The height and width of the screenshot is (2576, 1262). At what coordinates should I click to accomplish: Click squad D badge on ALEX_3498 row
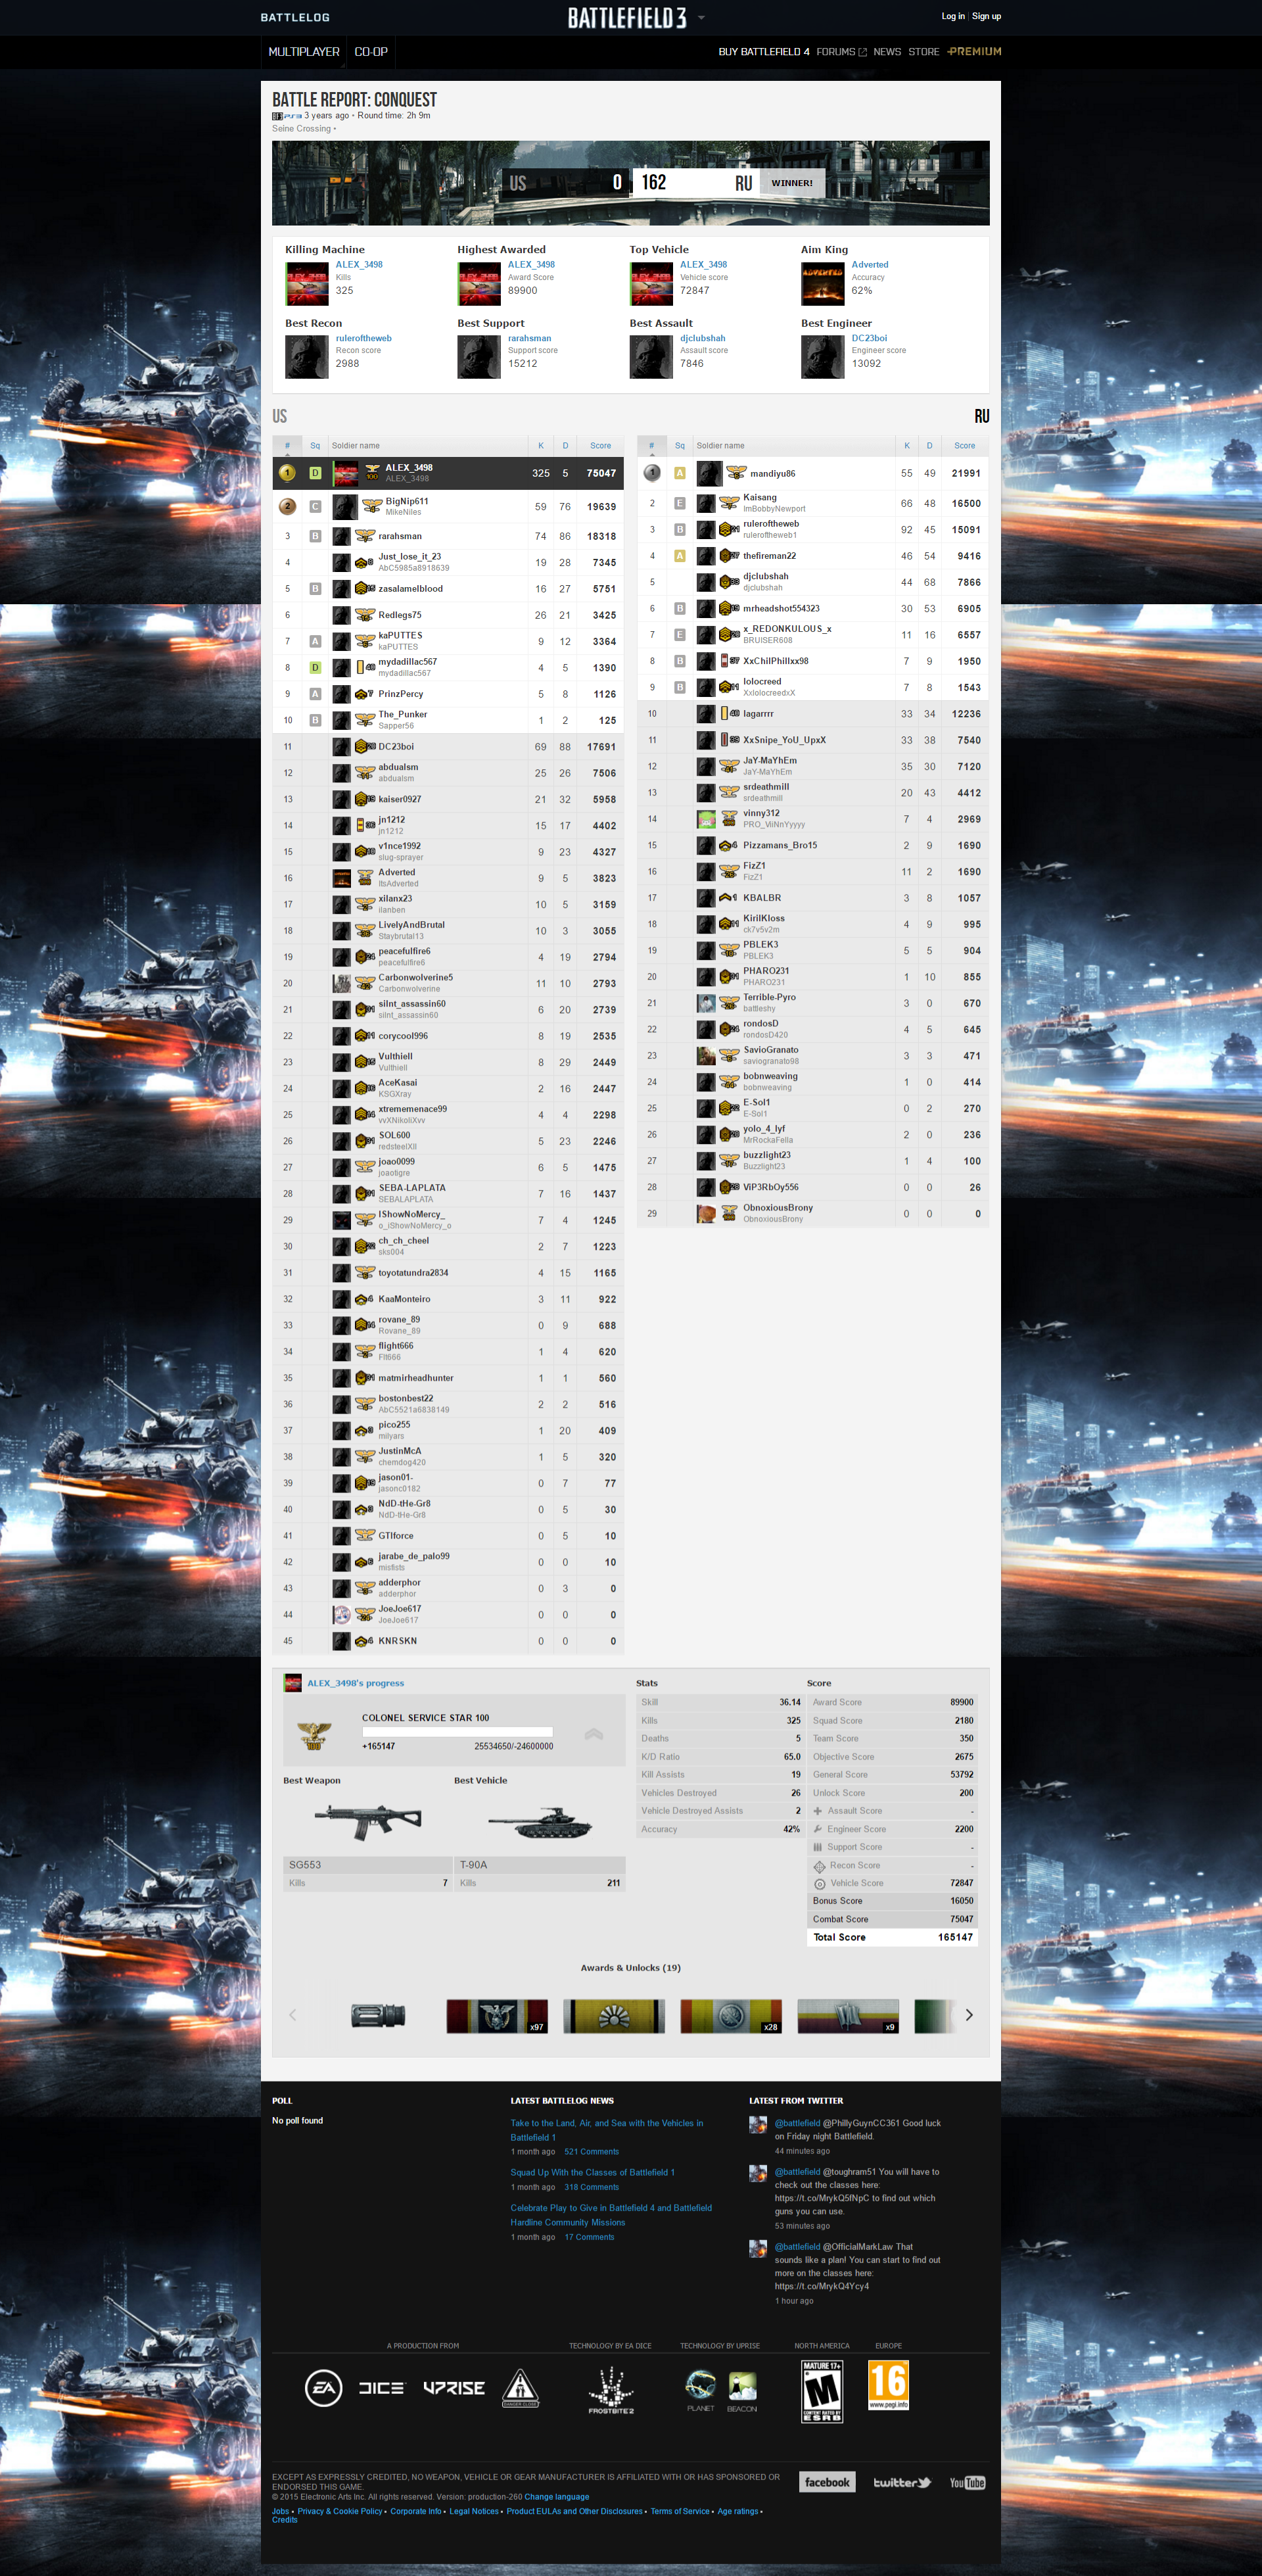pyautogui.click(x=315, y=473)
